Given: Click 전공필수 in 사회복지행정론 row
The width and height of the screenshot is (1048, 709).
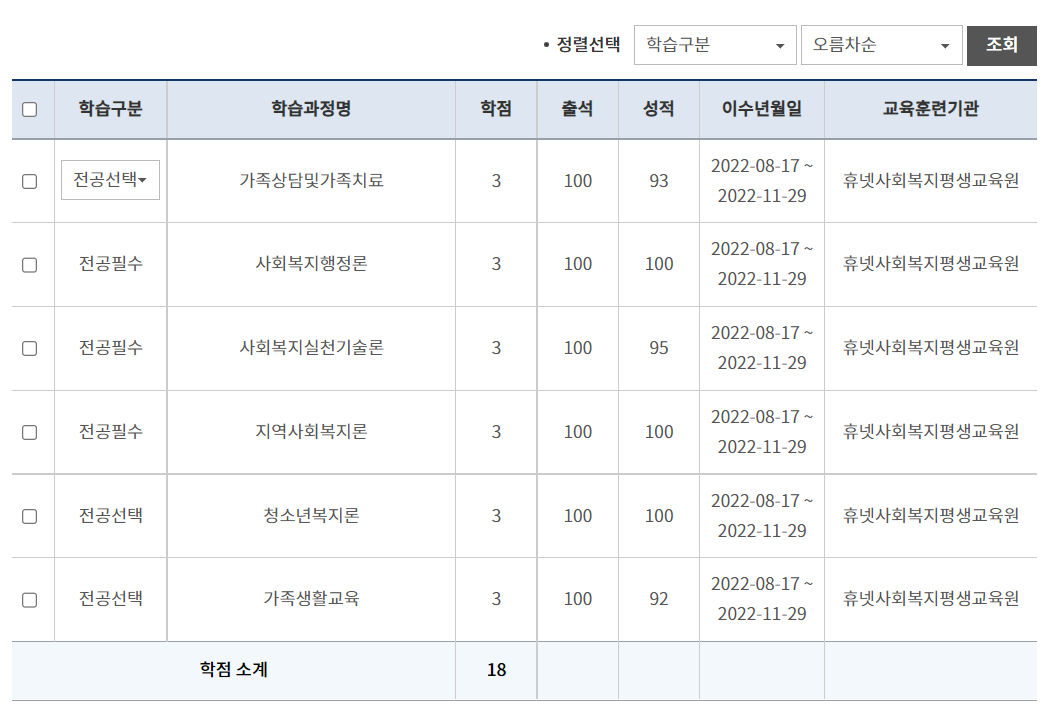Looking at the screenshot, I should tap(110, 264).
